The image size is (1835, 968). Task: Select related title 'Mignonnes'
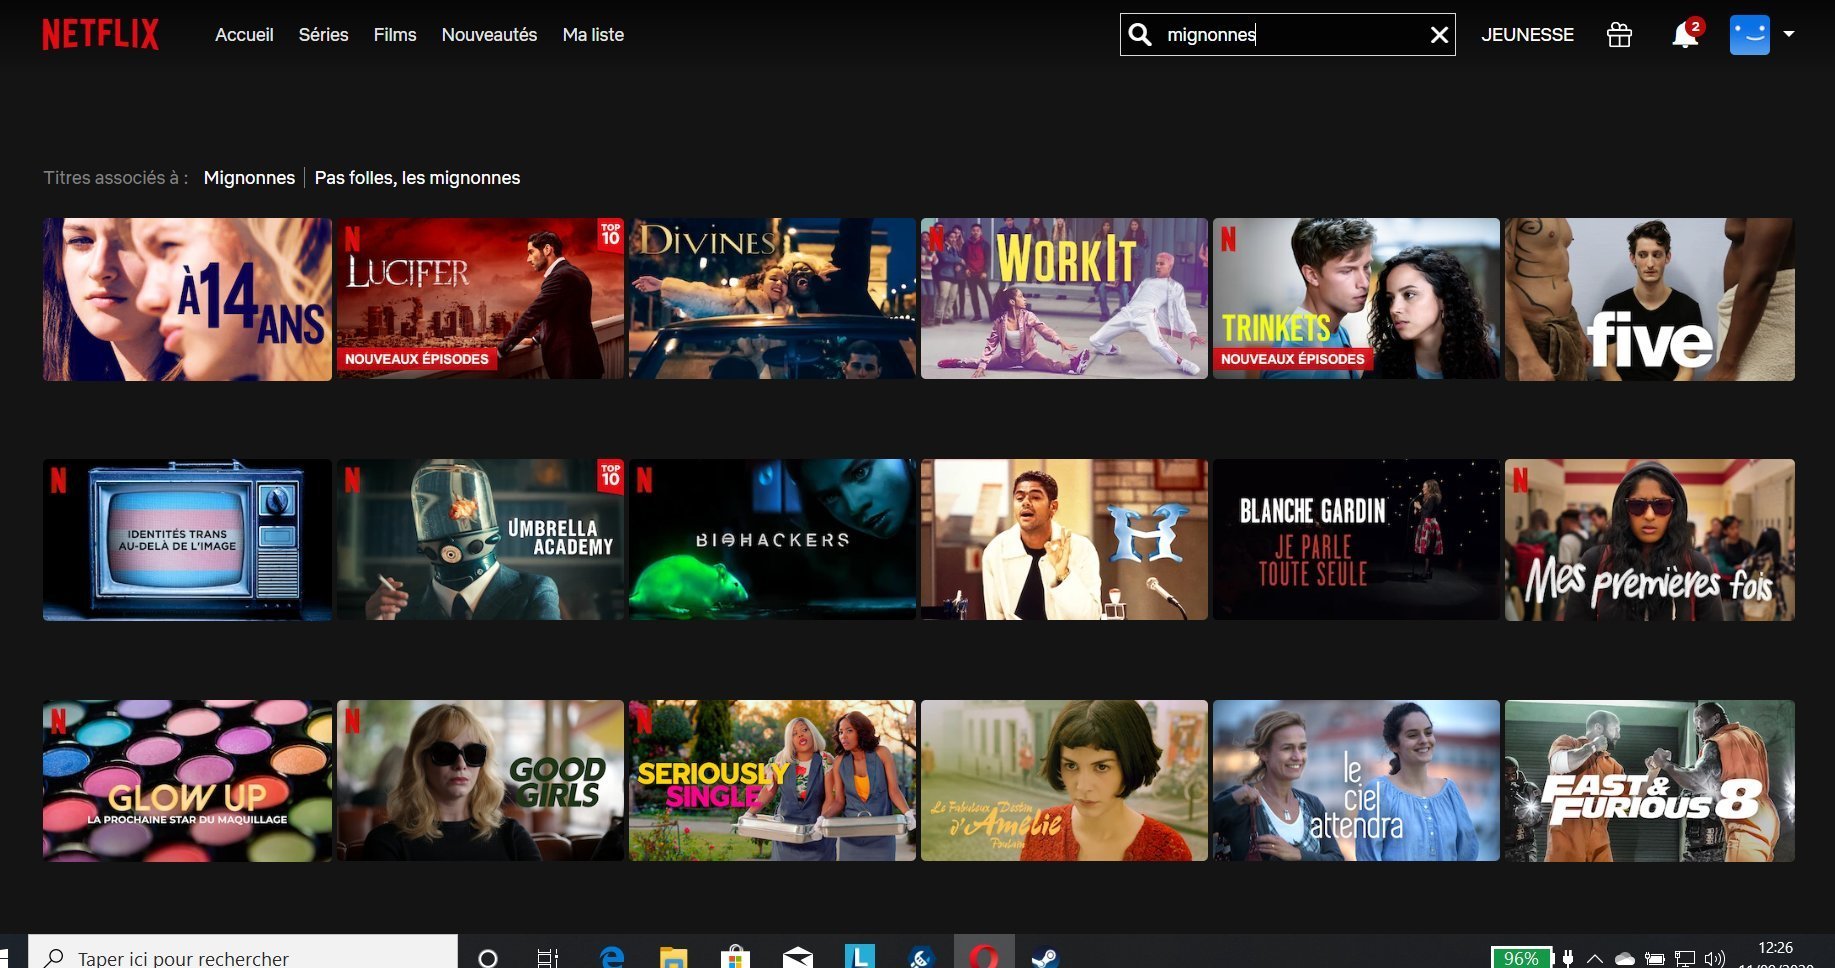point(249,178)
